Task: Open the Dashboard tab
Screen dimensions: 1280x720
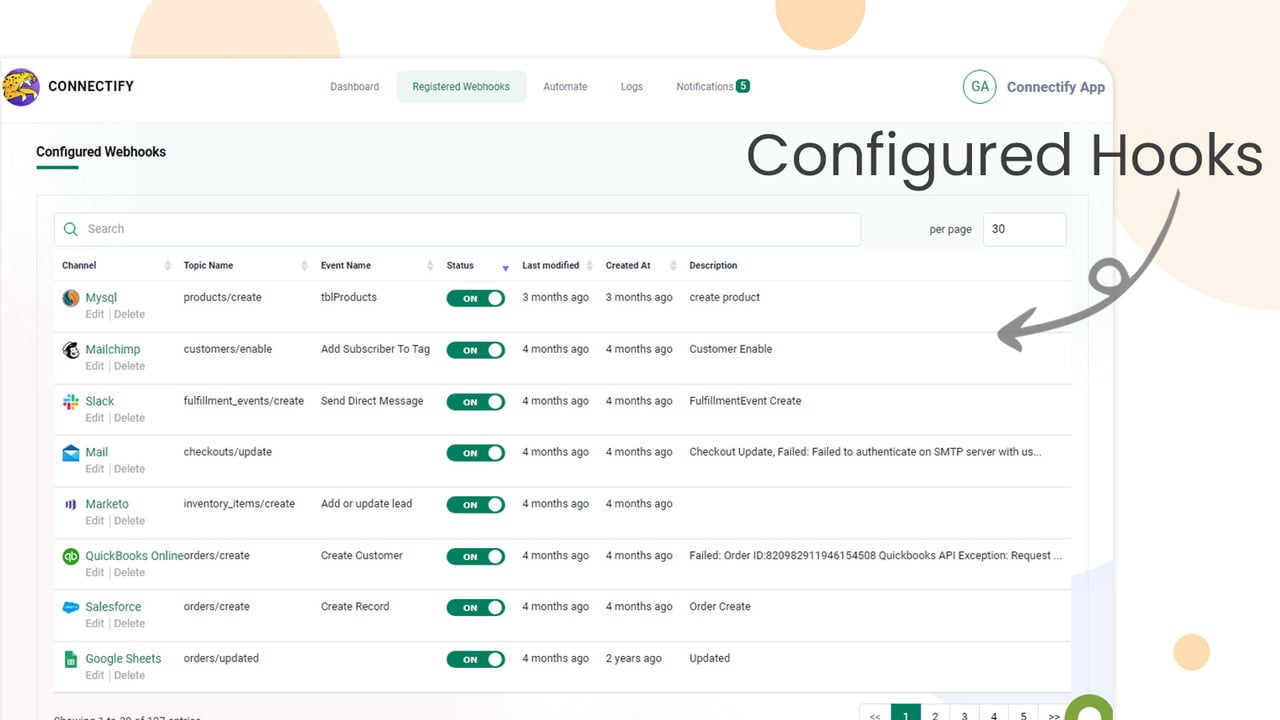Action: pyautogui.click(x=355, y=87)
